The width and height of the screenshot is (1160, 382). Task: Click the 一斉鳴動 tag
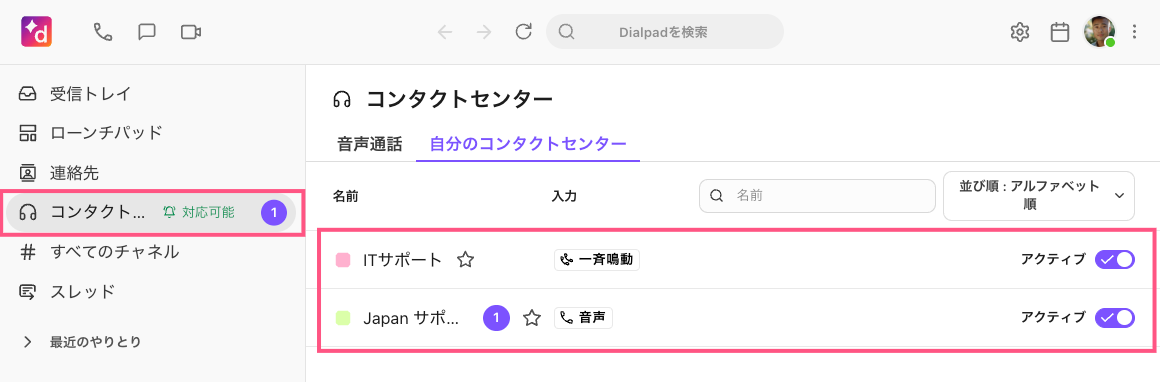click(596, 260)
